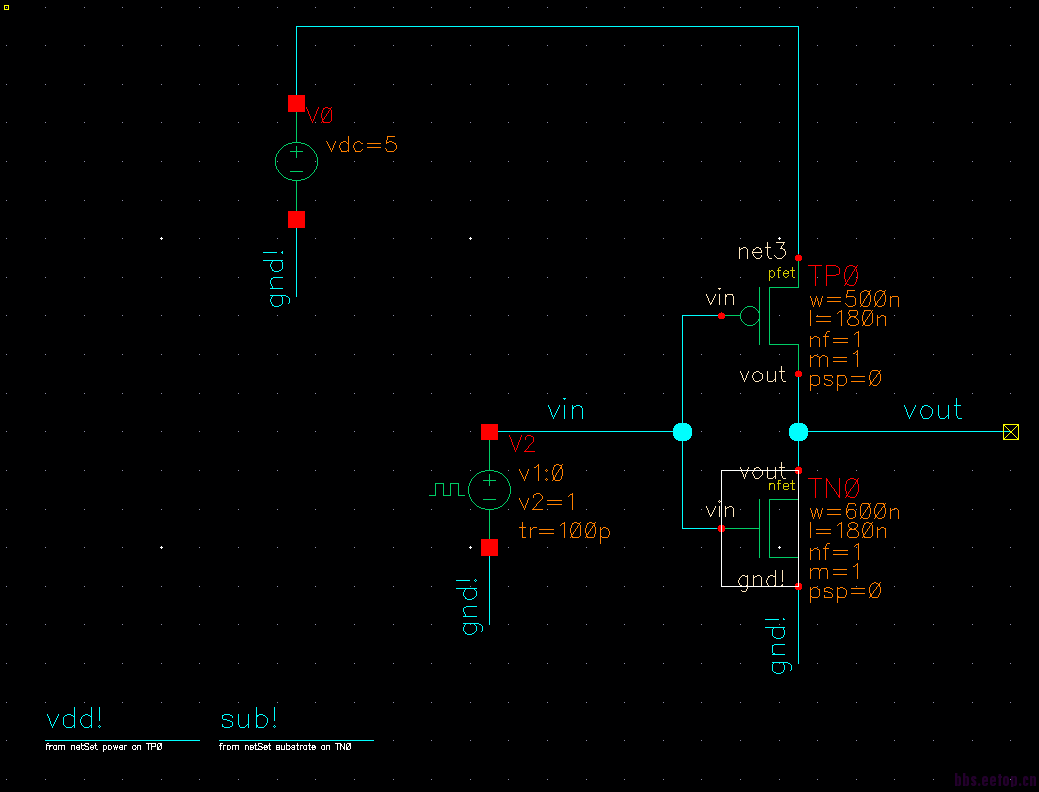Image resolution: width=1039 pixels, height=792 pixels.
Task: Select the sub! net expression label
Action: click(x=249, y=720)
